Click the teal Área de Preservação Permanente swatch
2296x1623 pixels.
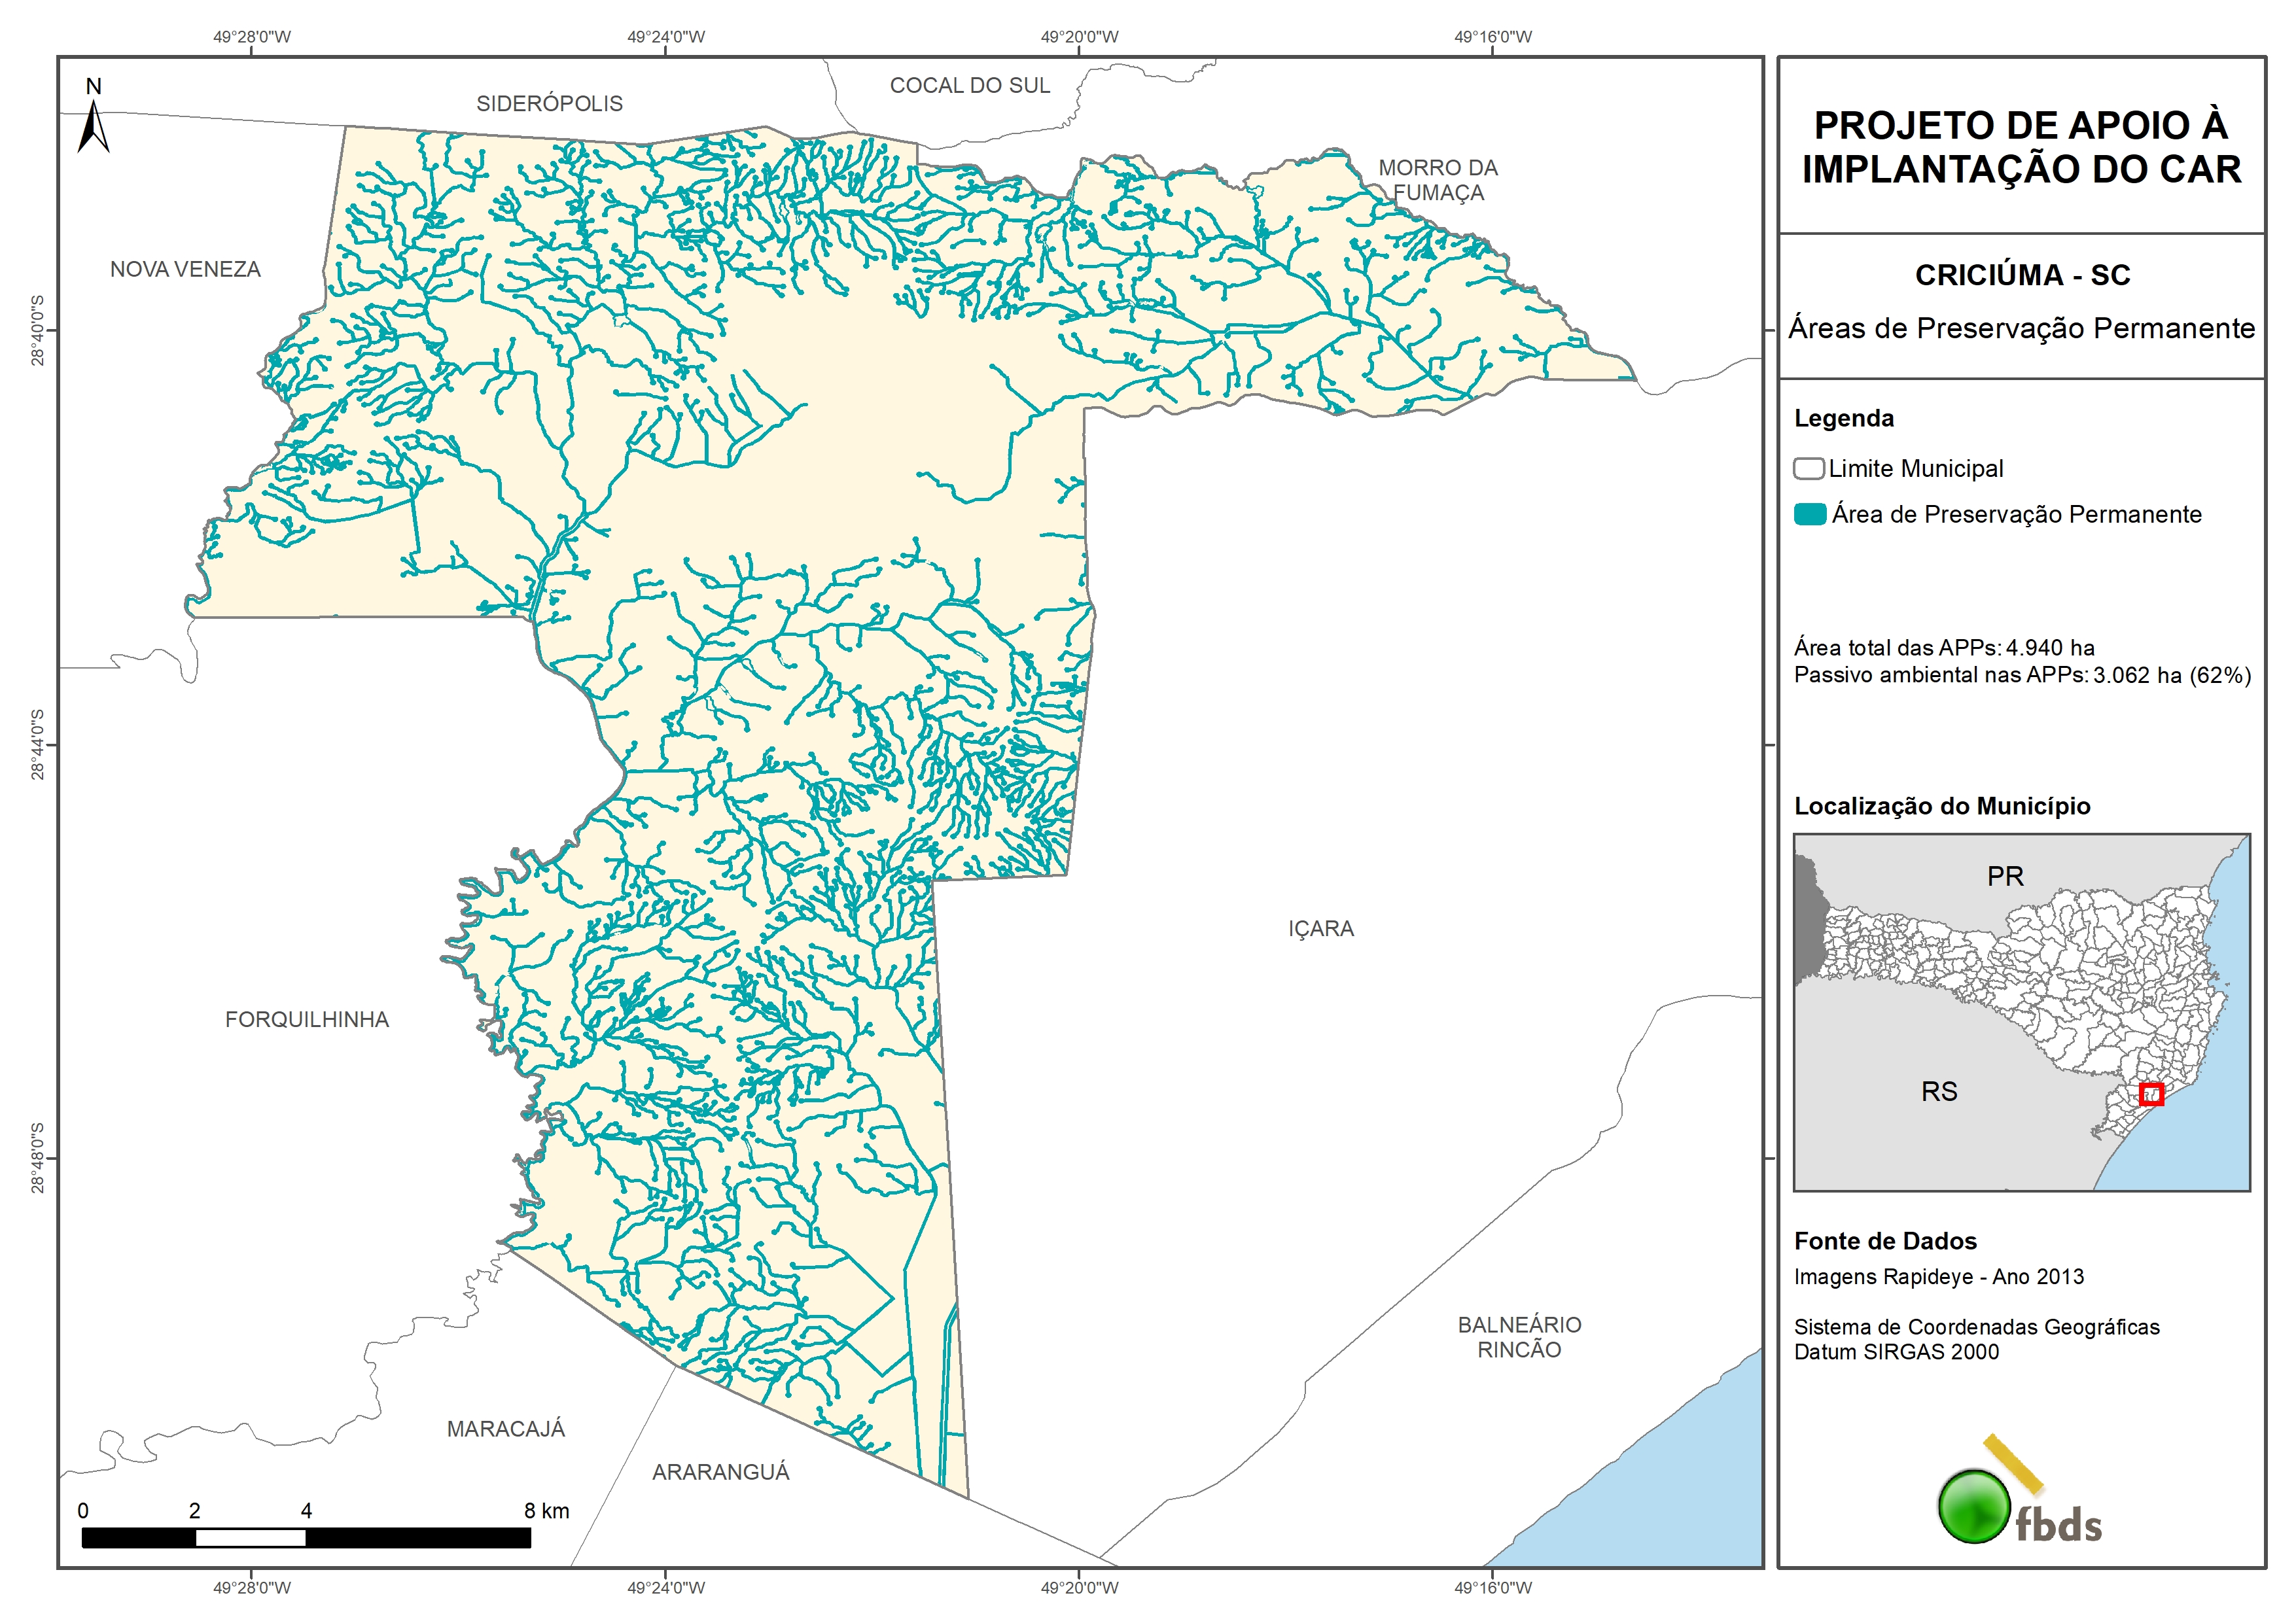(x=1810, y=514)
